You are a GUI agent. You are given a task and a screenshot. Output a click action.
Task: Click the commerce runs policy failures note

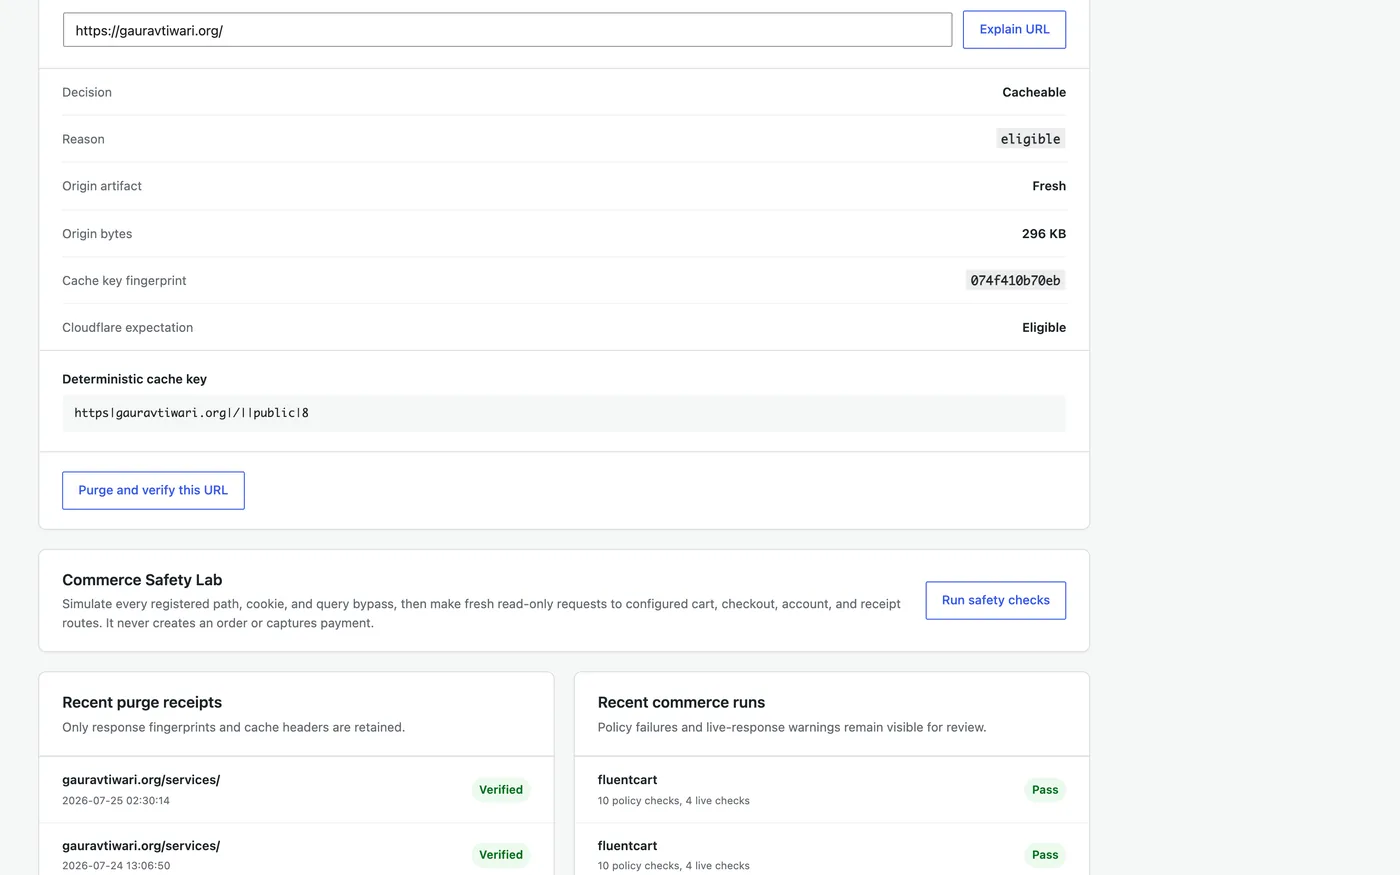[x=792, y=727]
